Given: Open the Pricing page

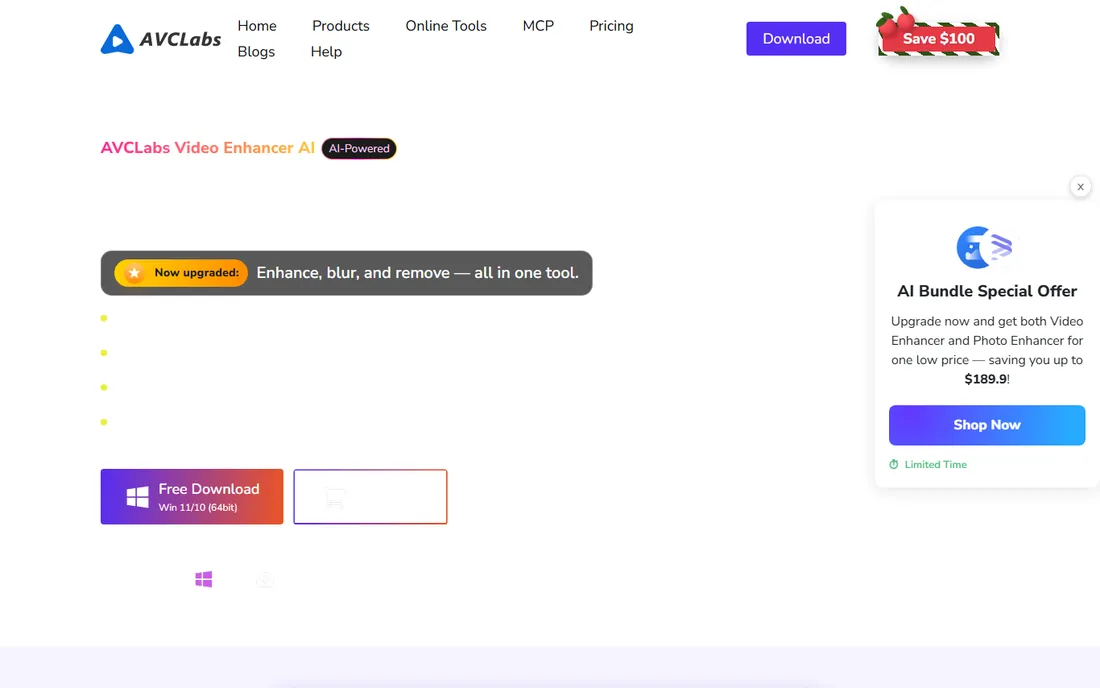Looking at the screenshot, I should coord(611,26).
